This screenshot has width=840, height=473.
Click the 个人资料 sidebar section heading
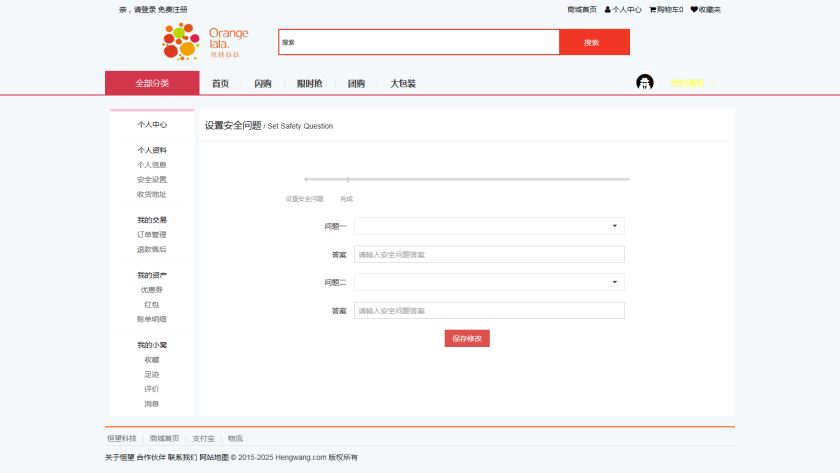click(152, 150)
